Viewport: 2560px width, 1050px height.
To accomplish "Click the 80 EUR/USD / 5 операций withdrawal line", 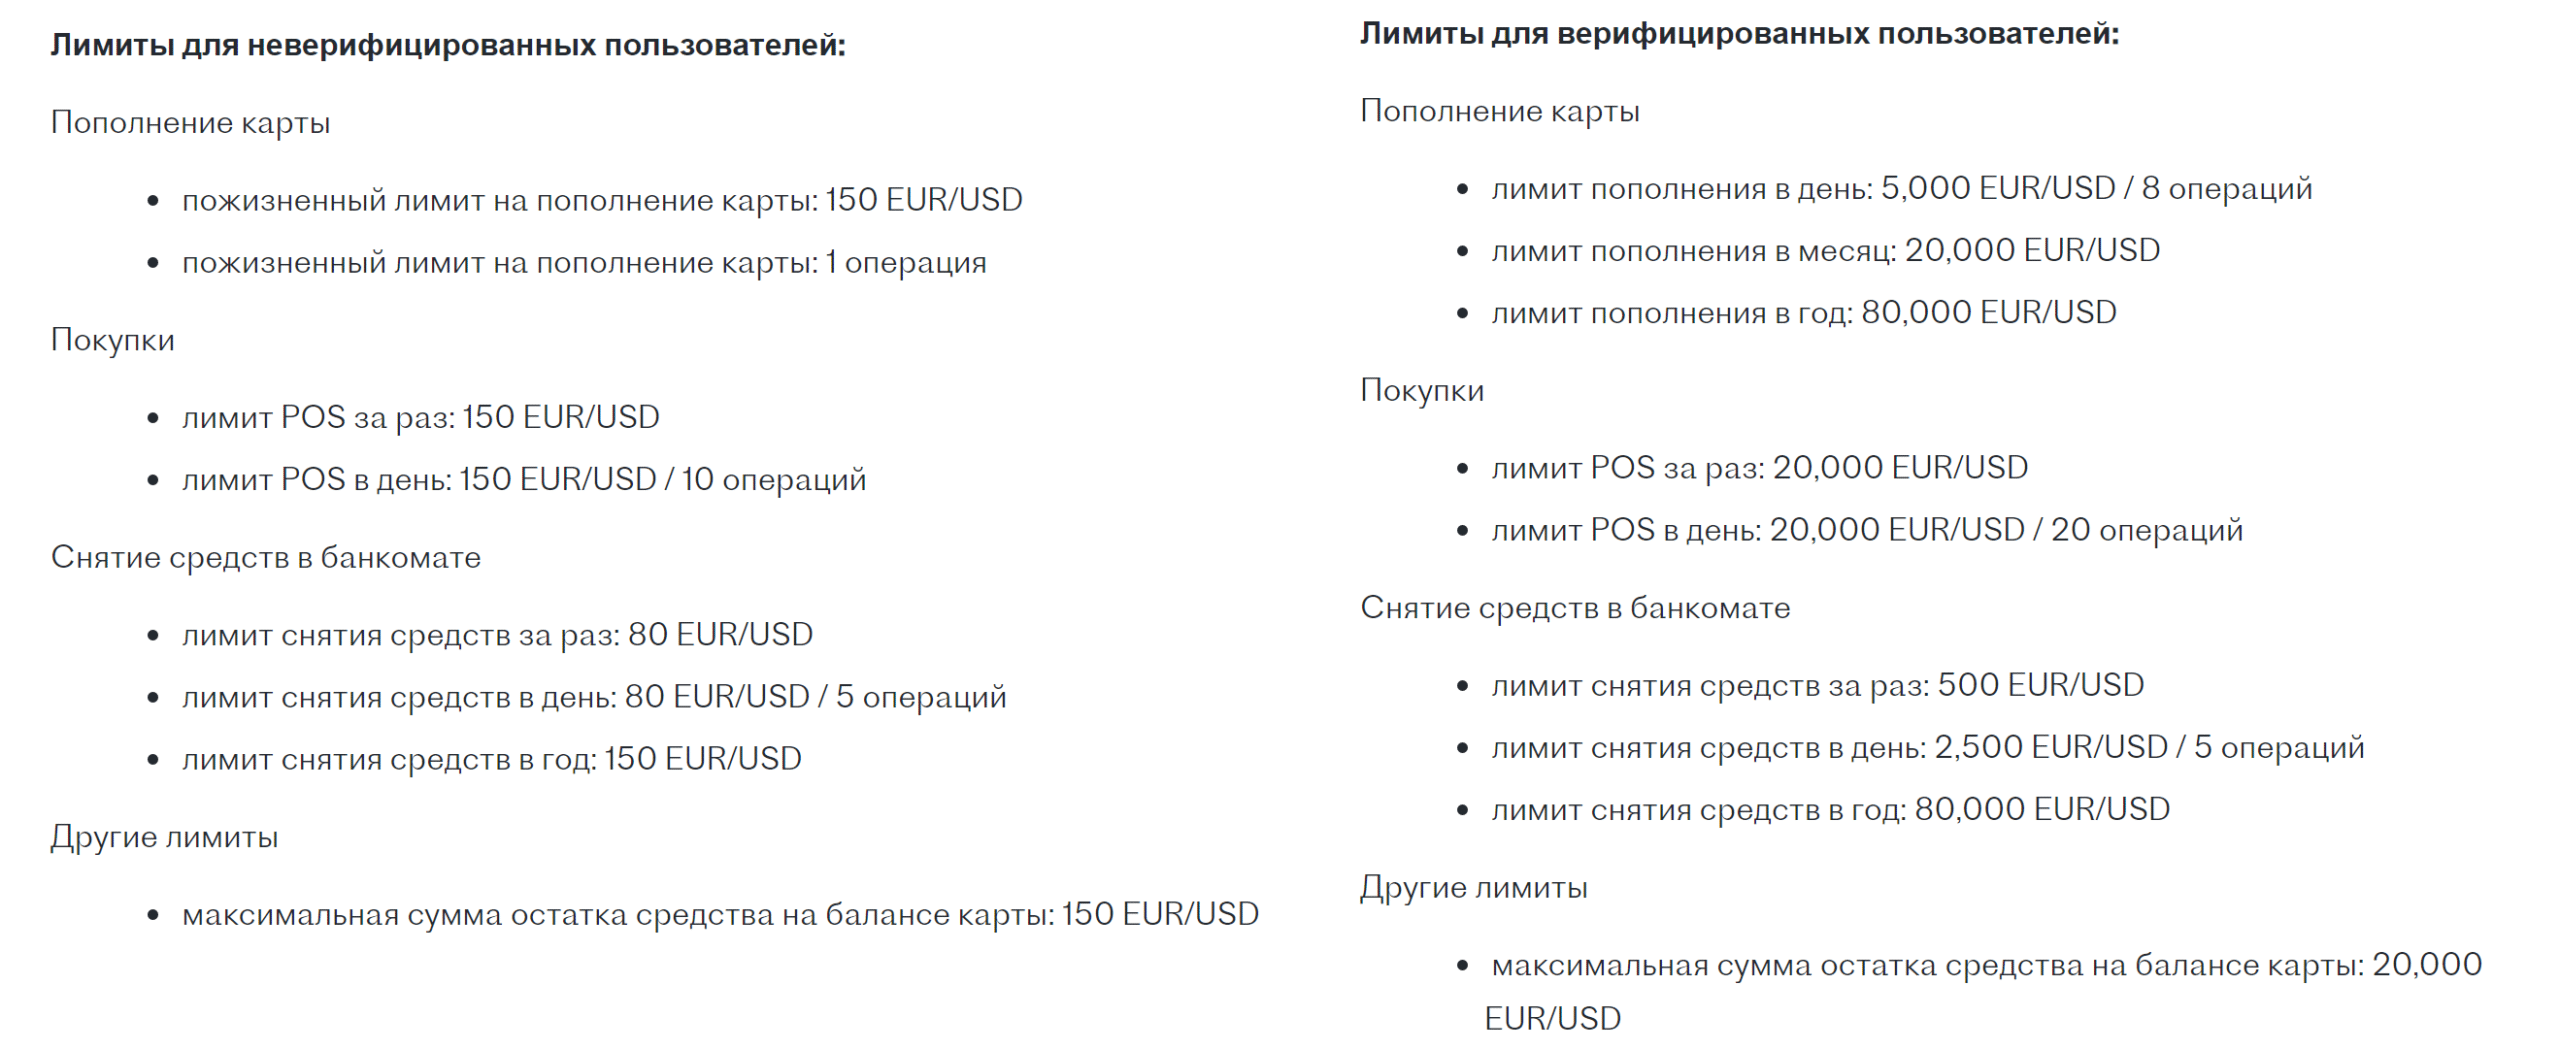I will coord(594,697).
